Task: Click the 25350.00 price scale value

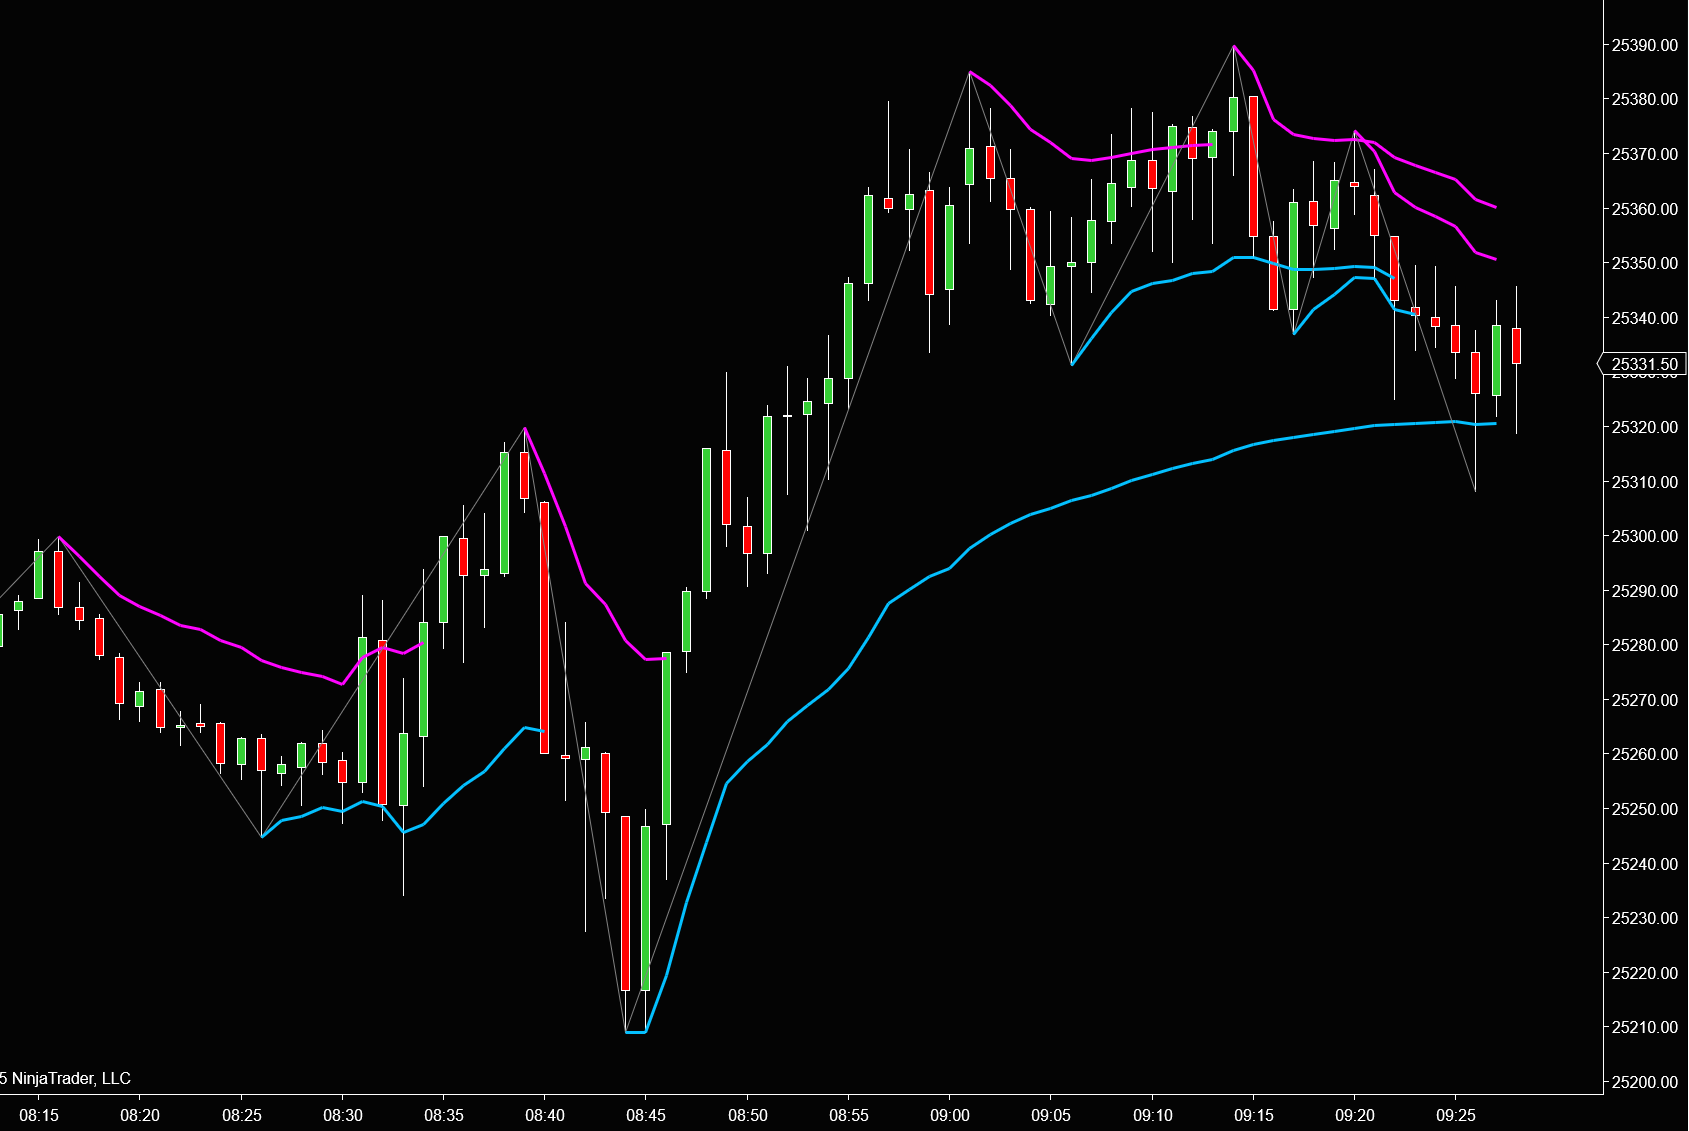Action: click(1645, 263)
